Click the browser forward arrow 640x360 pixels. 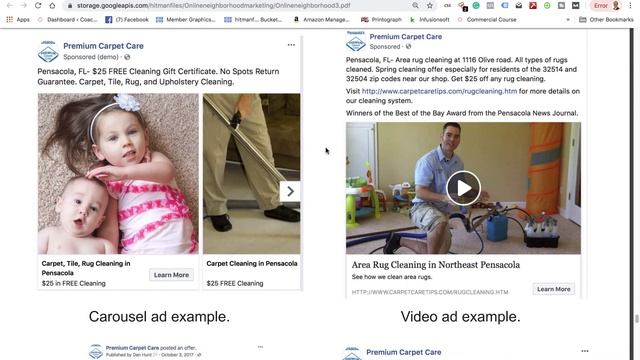(24, 5)
